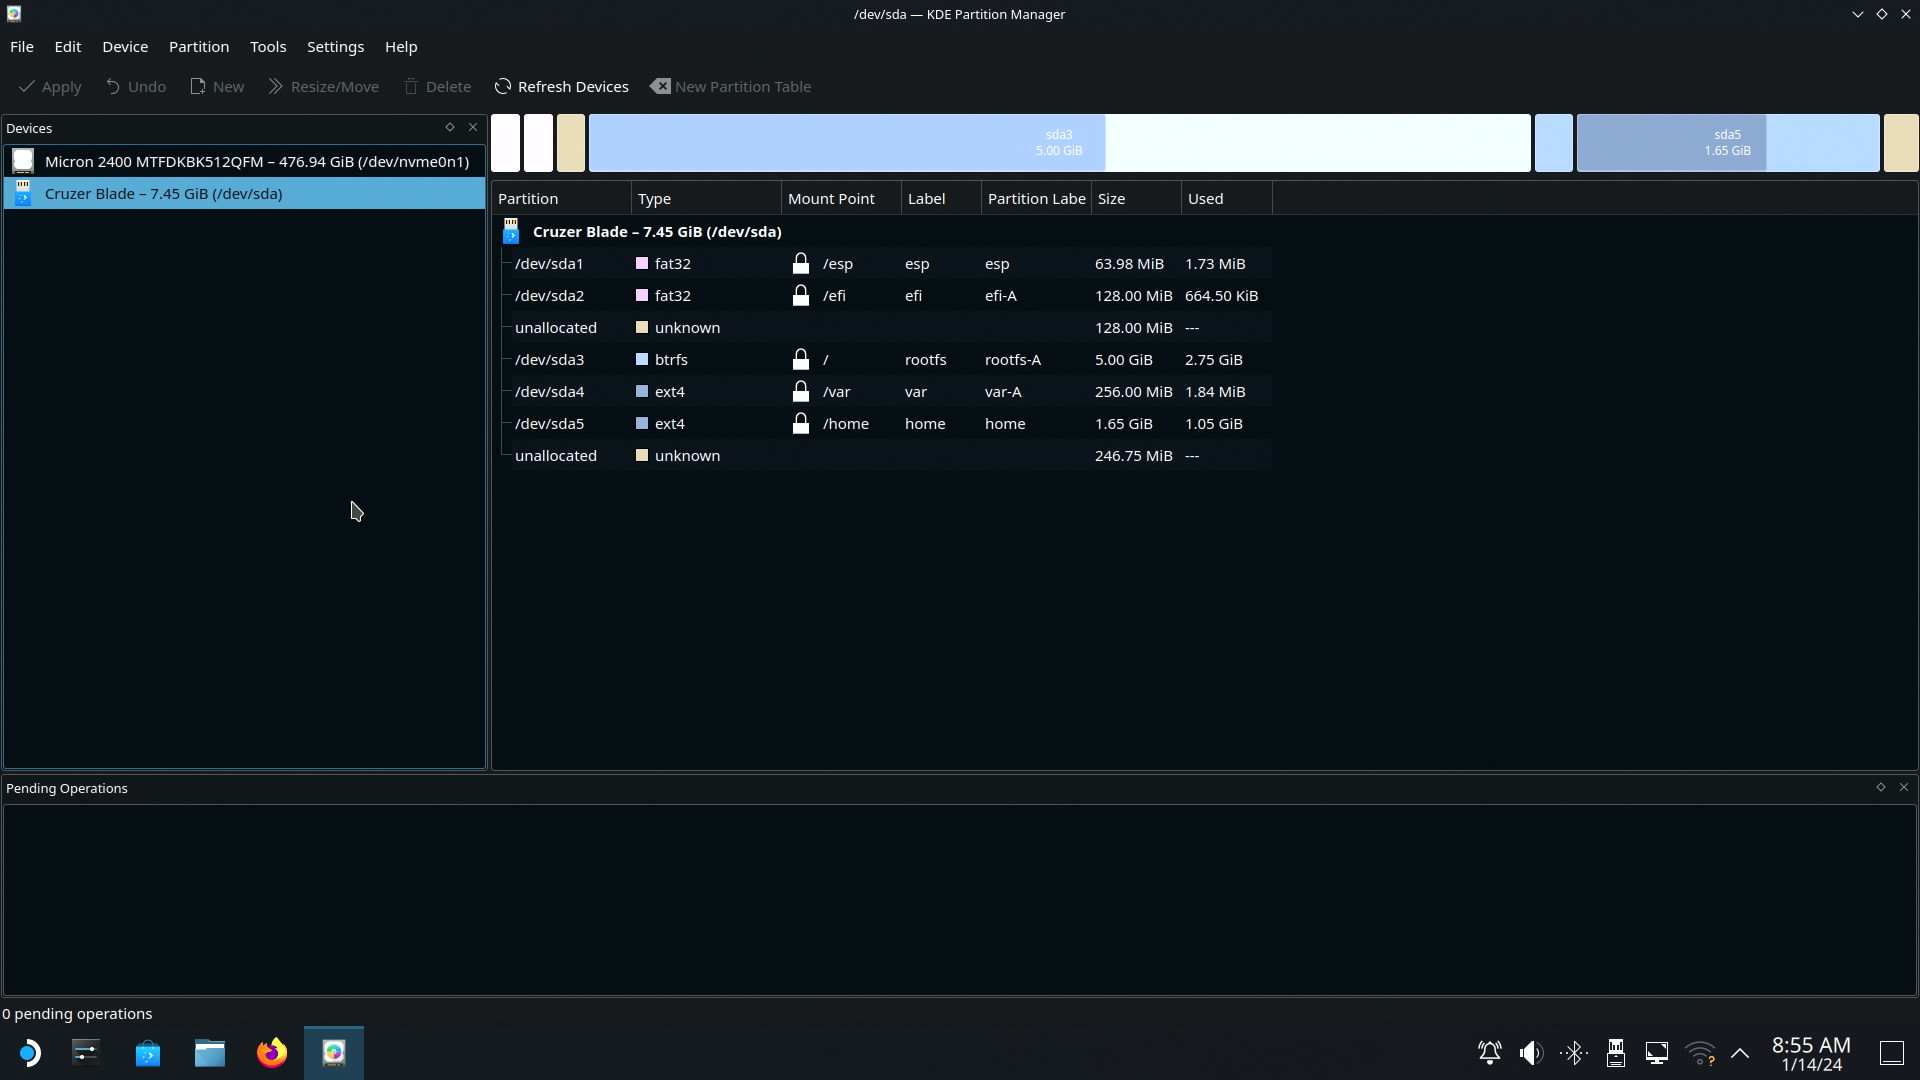Open the Partition menu
Viewport: 1920px width, 1080px height.
pyautogui.click(x=198, y=47)
